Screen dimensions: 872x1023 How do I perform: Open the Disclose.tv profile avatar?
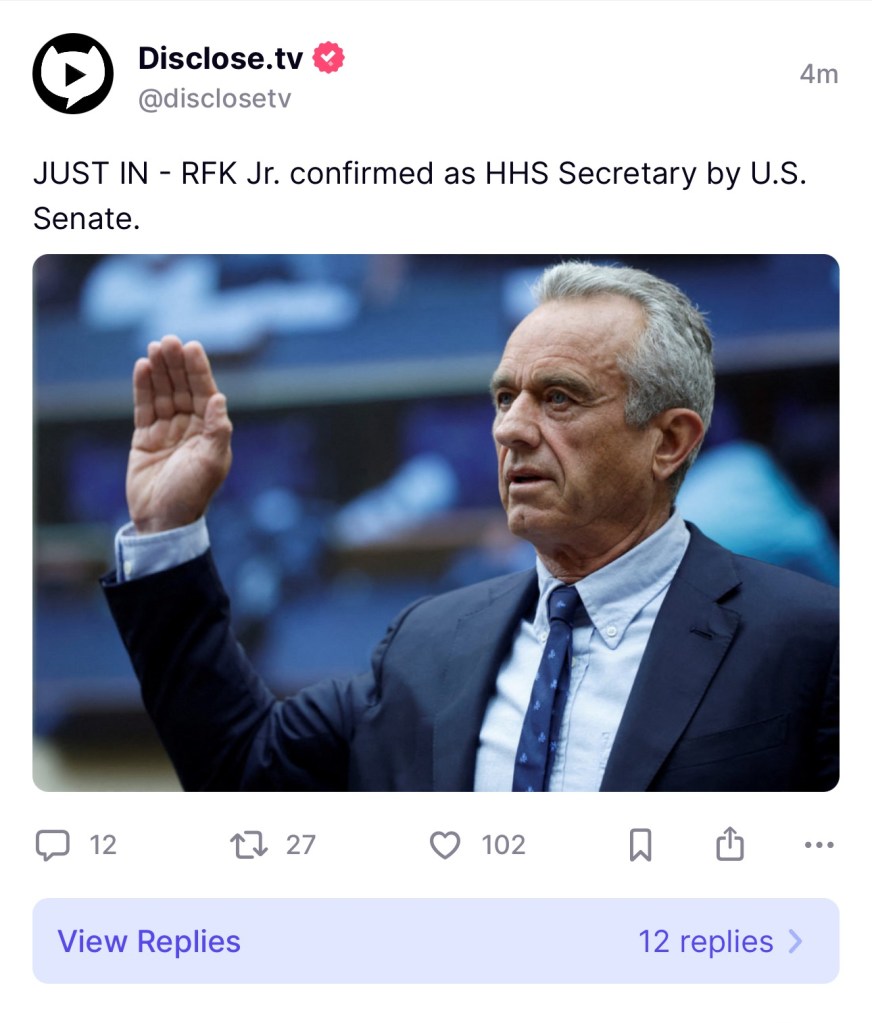tap(73, 73)
